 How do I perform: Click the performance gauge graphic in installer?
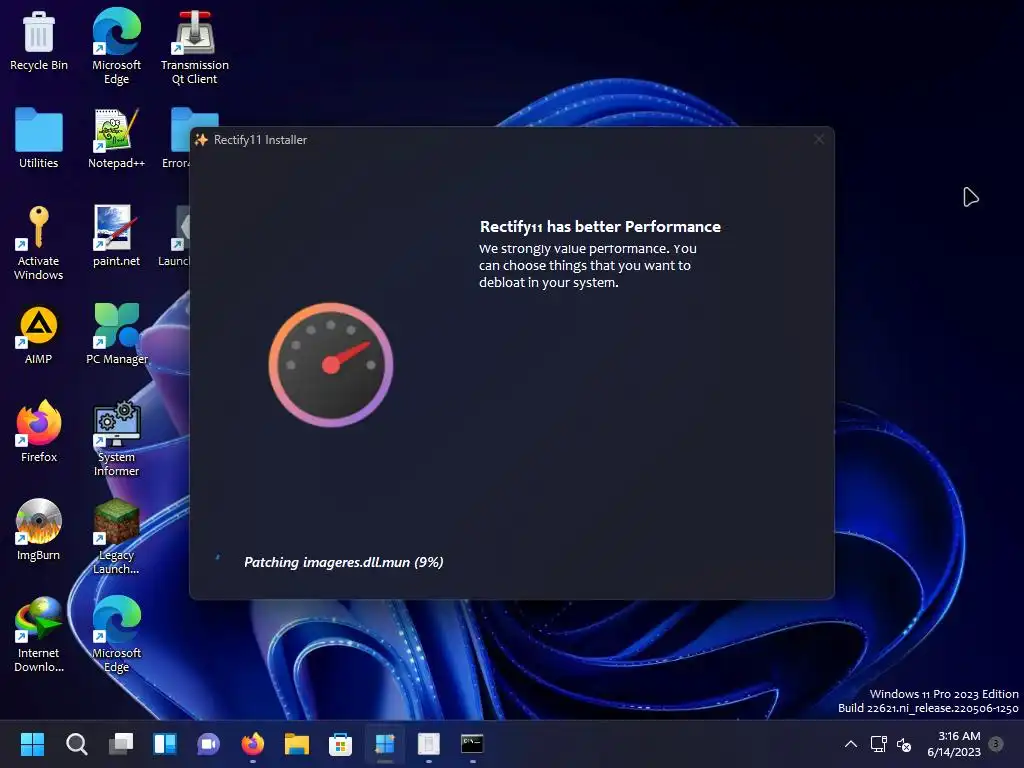(x=331, y=364)
